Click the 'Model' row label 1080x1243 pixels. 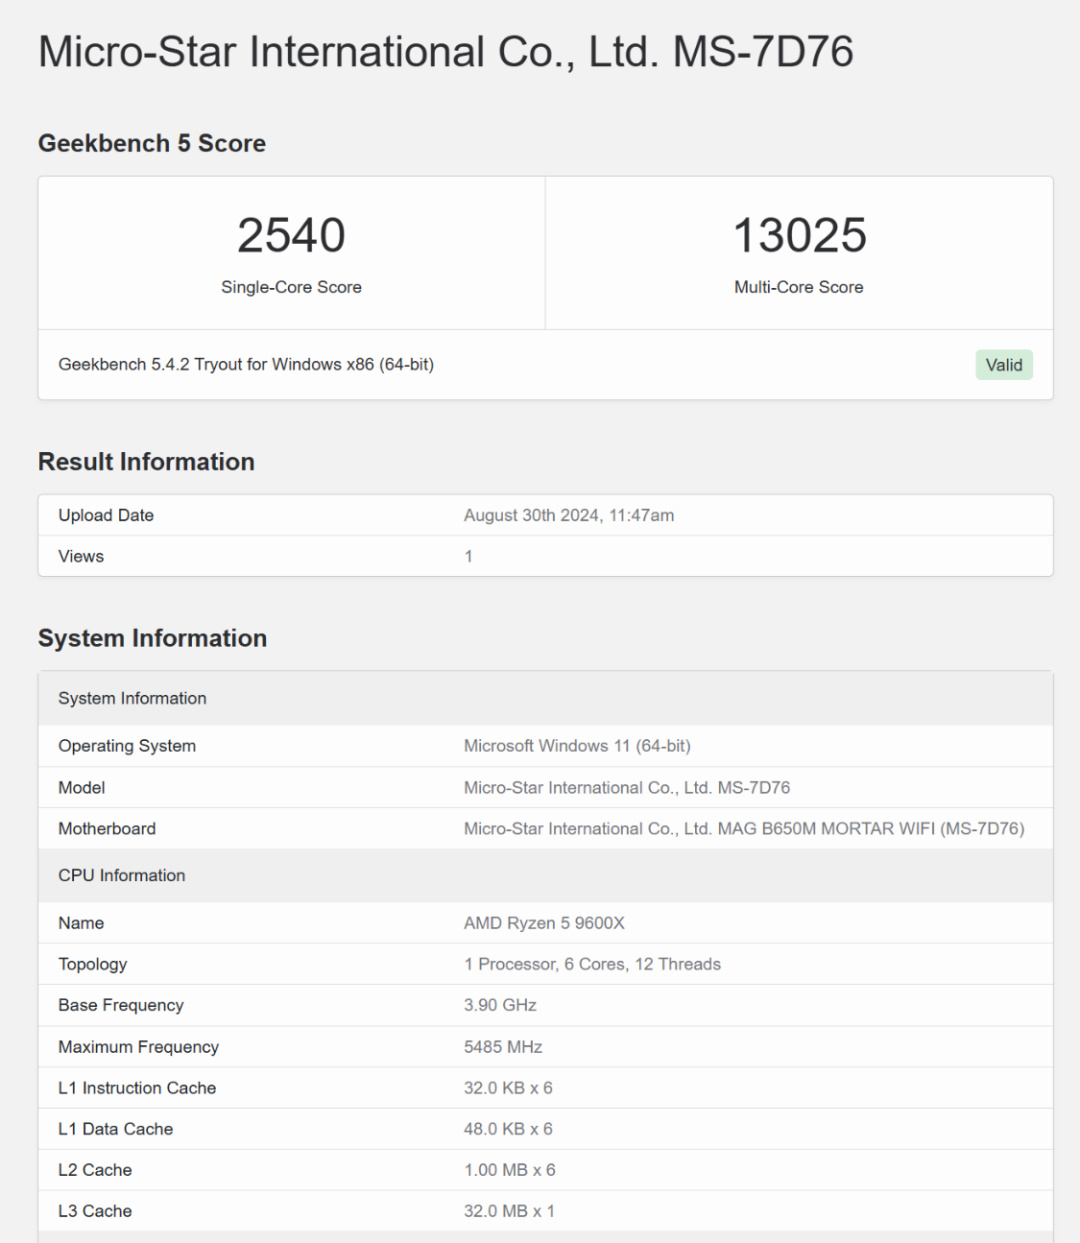[82, 787]
